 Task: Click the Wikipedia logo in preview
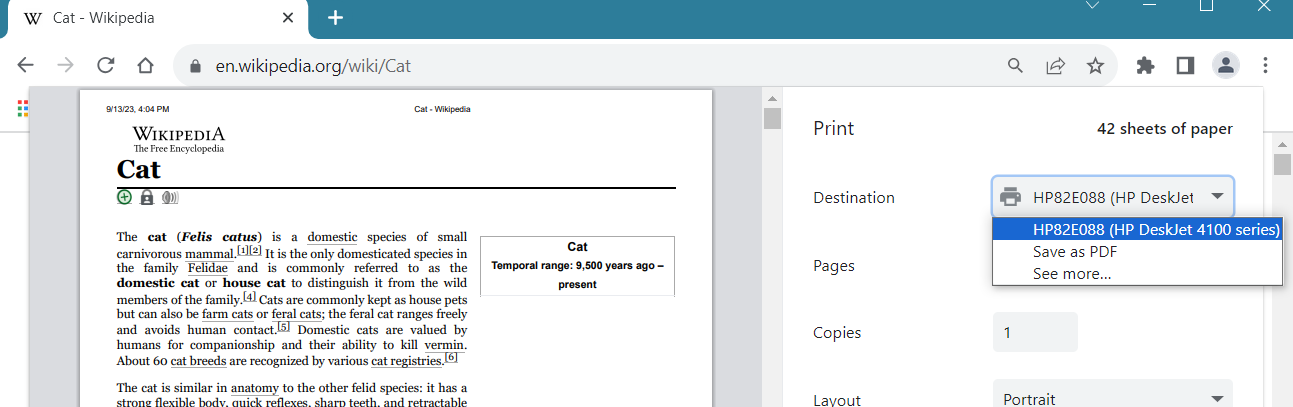pyautogui.click(x=179, y=139)
